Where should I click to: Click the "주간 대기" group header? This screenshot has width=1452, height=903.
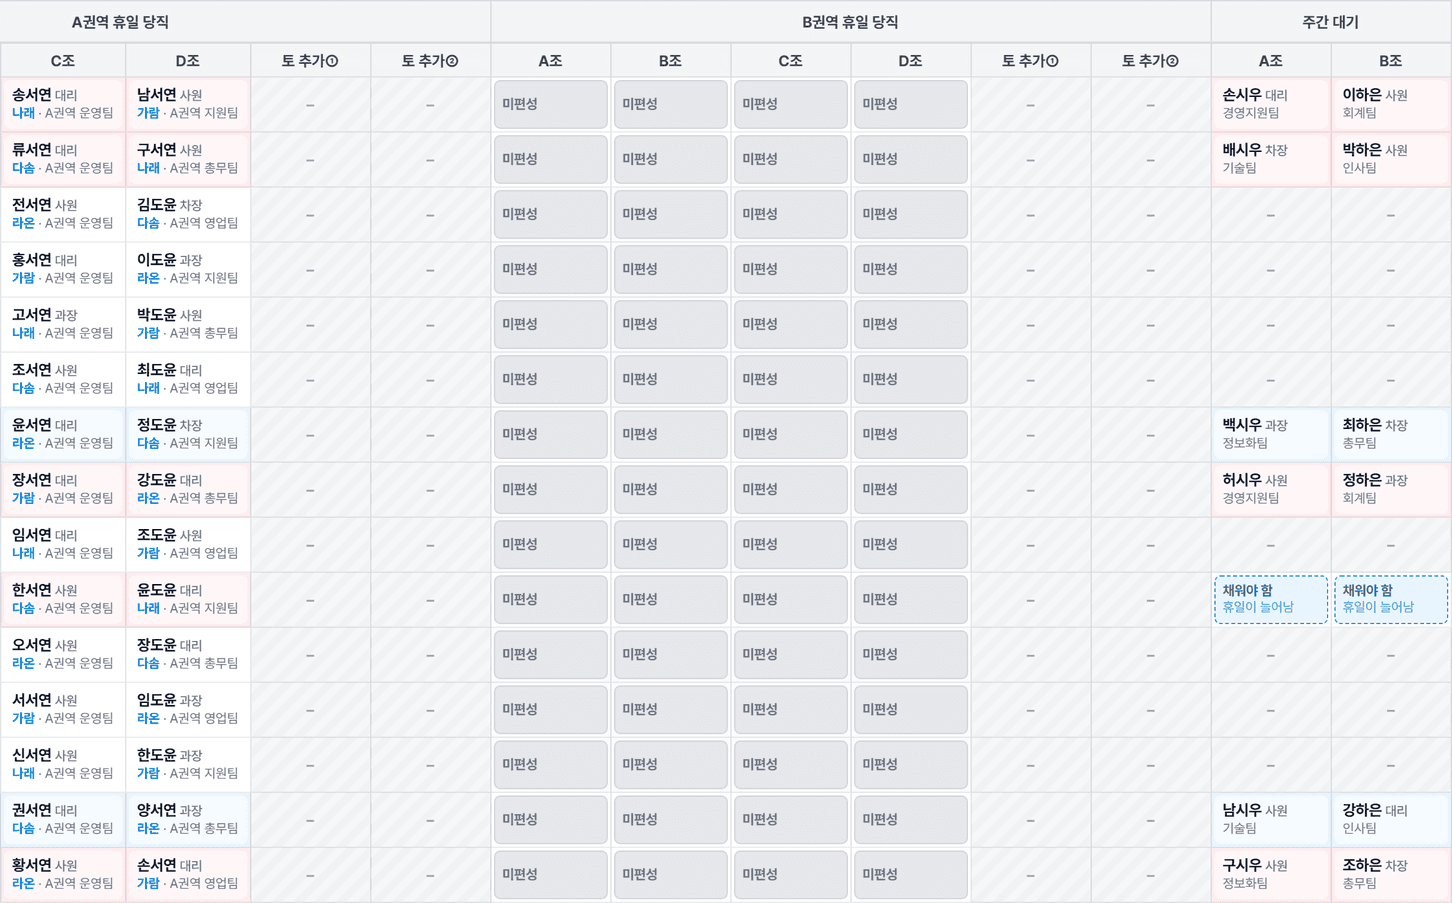1331,22
